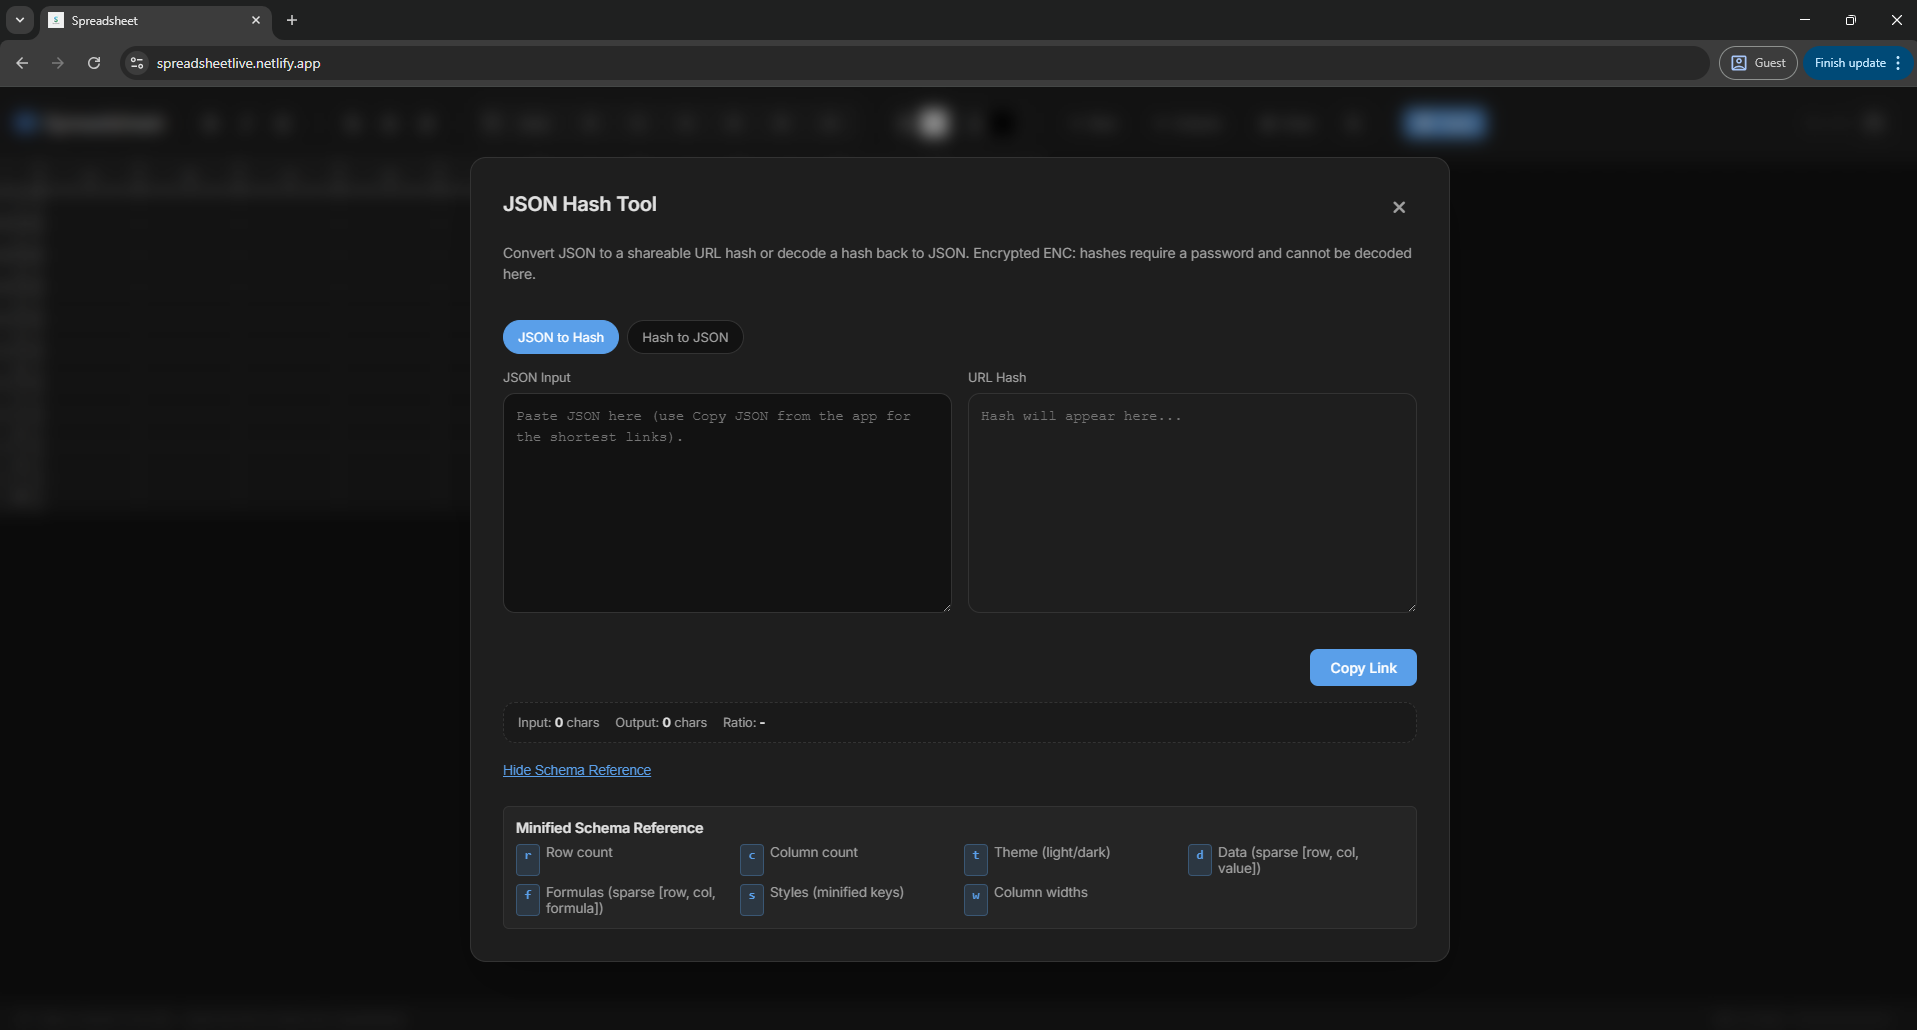
Task: View site information icon in address bar
Action: point(137,63)
